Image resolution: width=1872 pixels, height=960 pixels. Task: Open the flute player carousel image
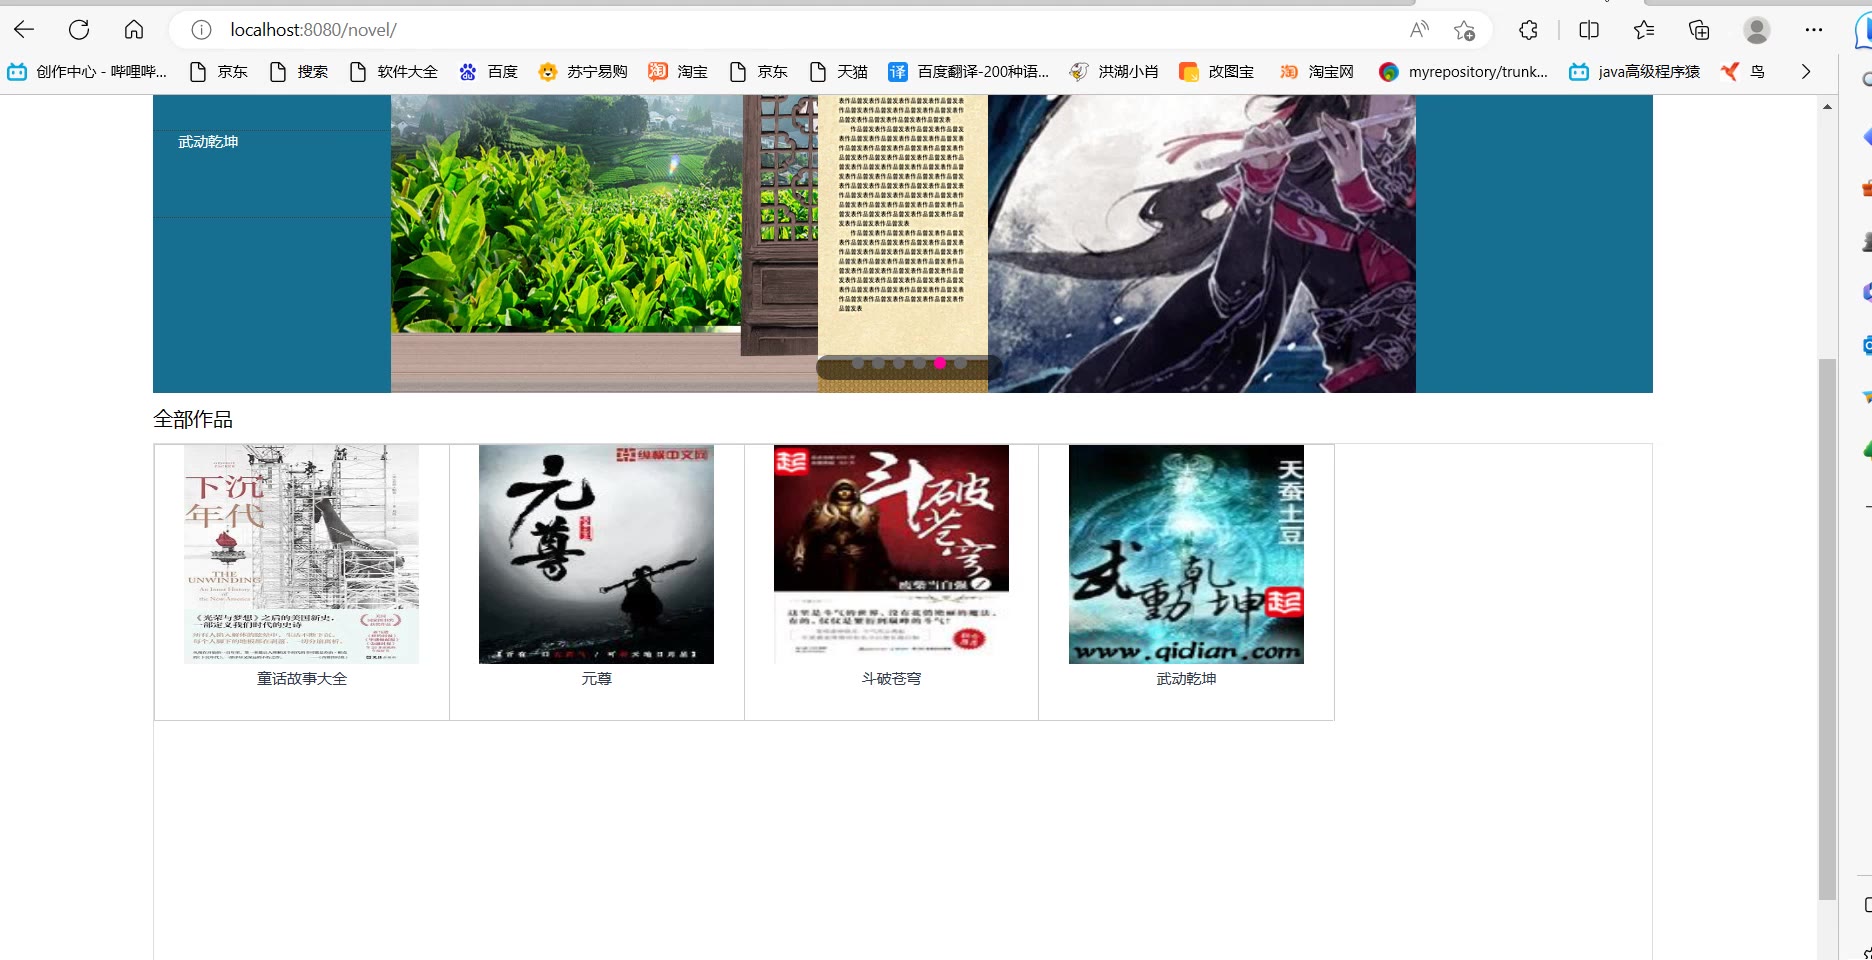pos(1202,244)
